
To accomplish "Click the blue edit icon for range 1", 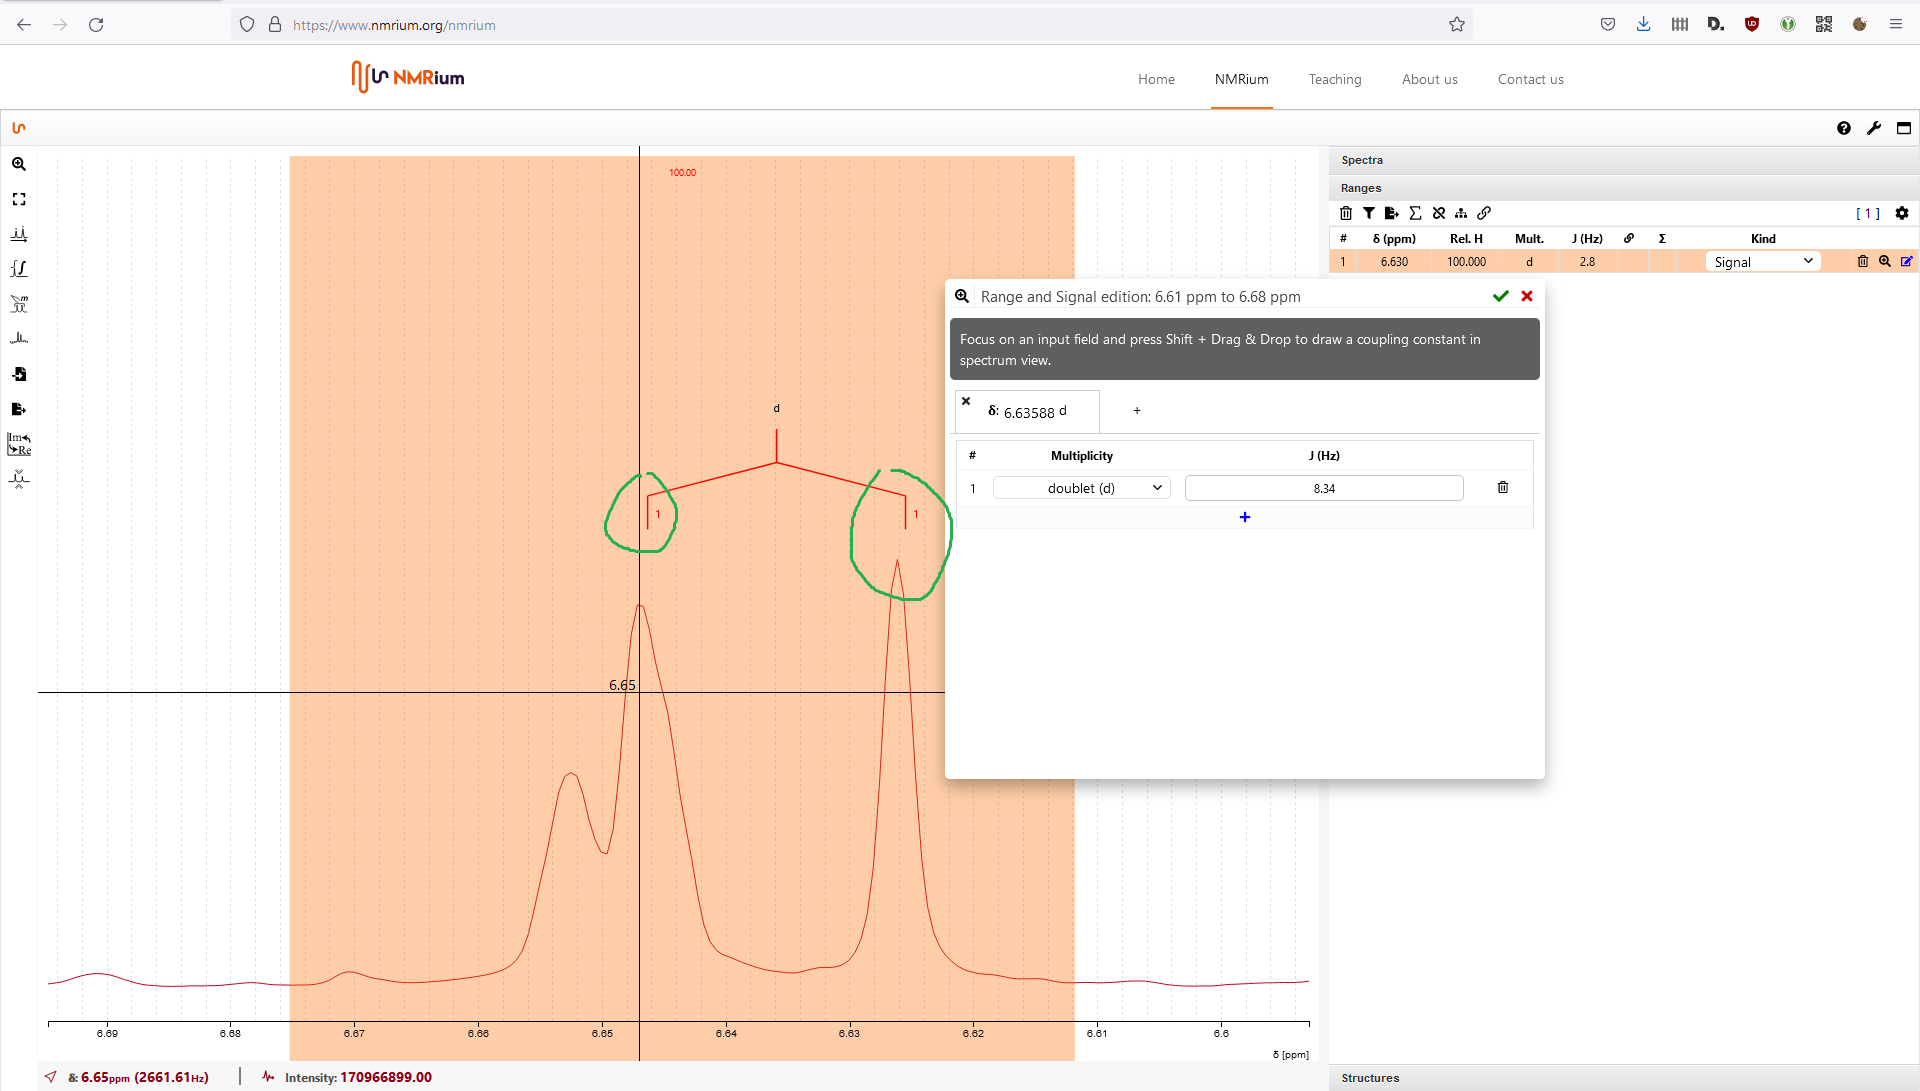I will [x=1907, y=262].
